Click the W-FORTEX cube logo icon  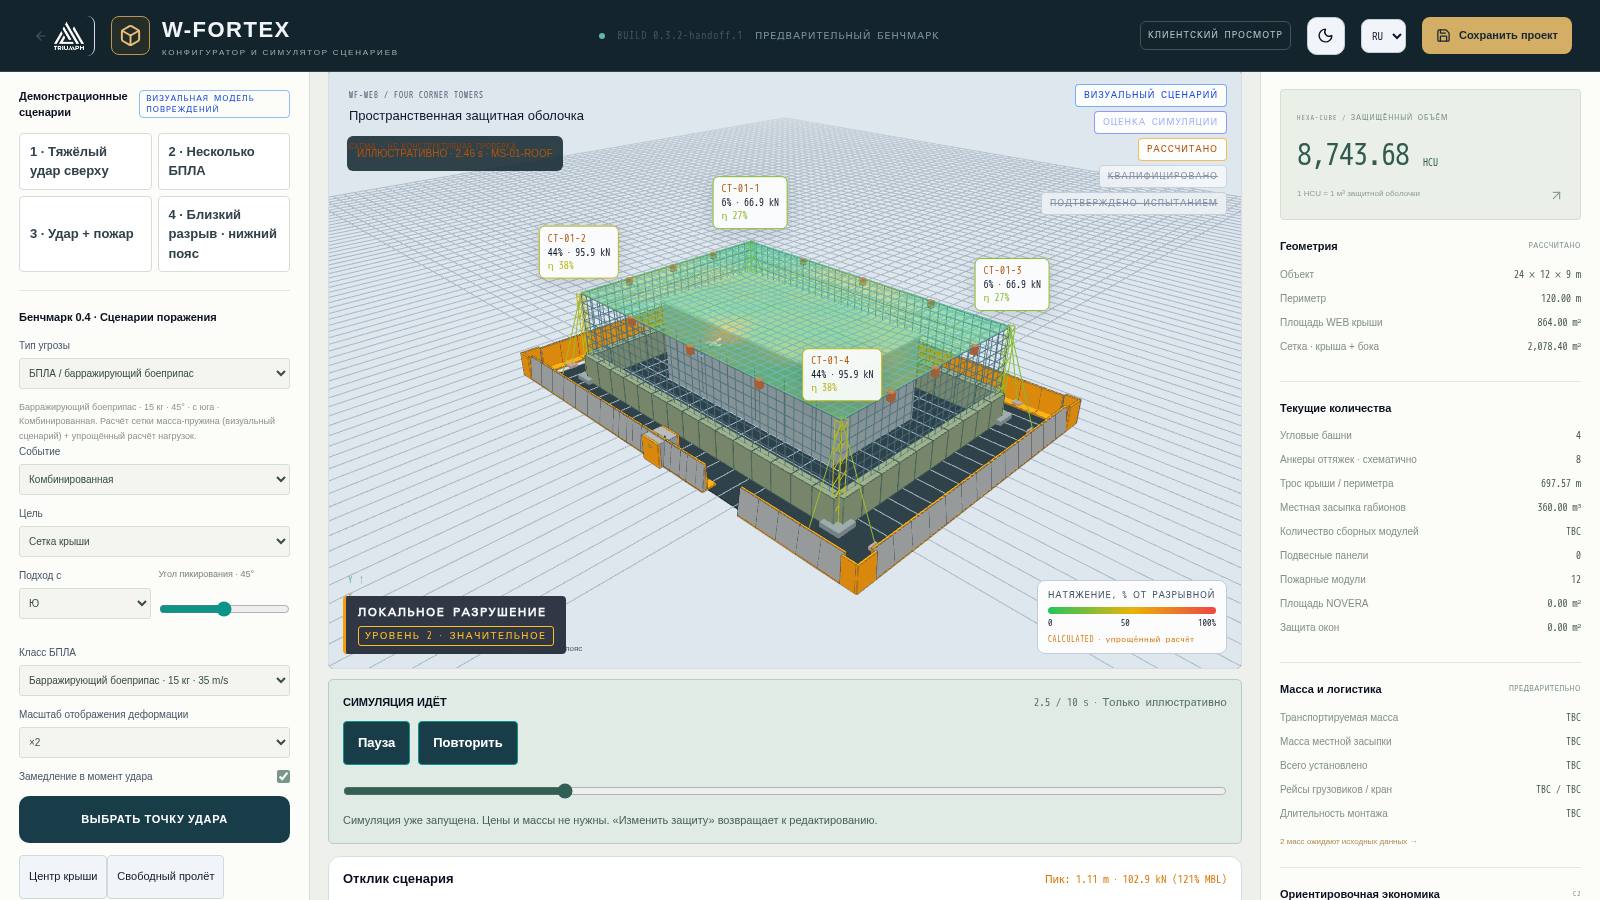click(x=130, y=36)
